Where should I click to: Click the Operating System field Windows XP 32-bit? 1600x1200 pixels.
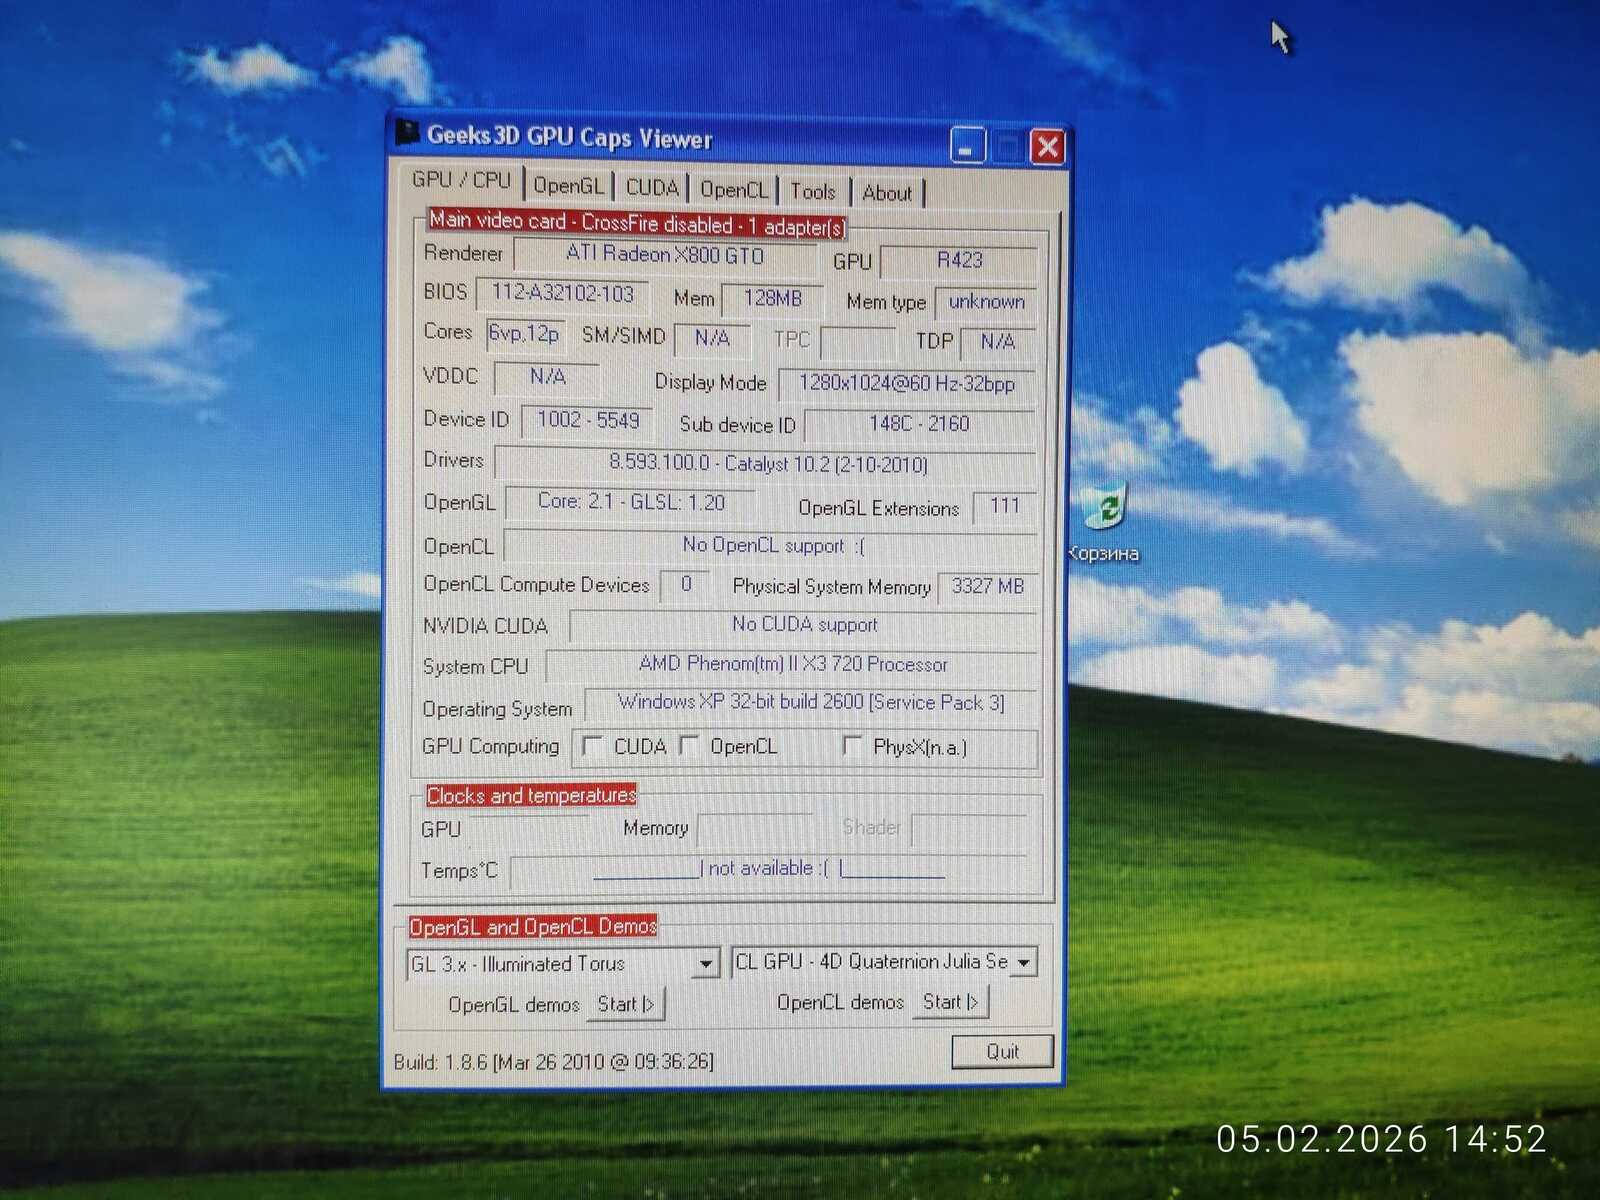click(811, 703)
